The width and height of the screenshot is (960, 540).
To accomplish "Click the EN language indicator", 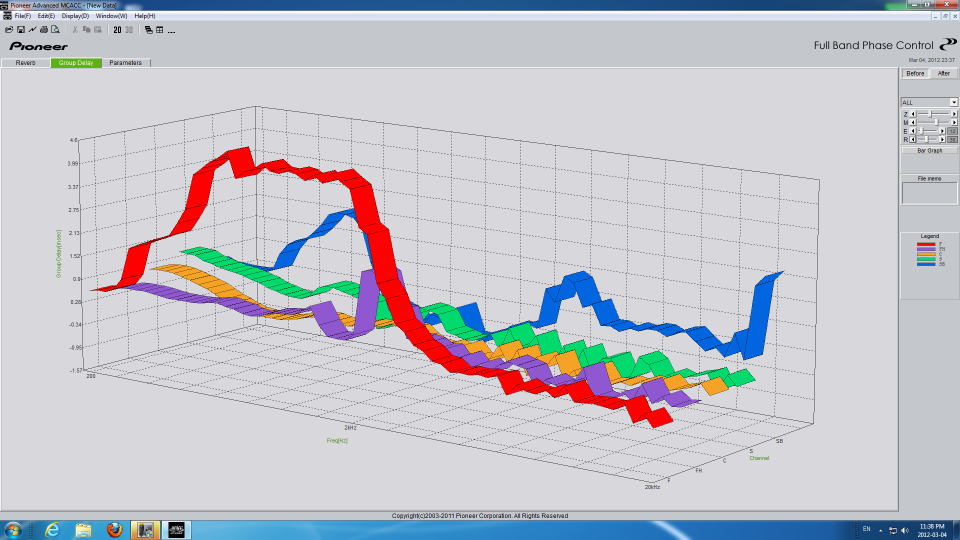I will point(866,529).
